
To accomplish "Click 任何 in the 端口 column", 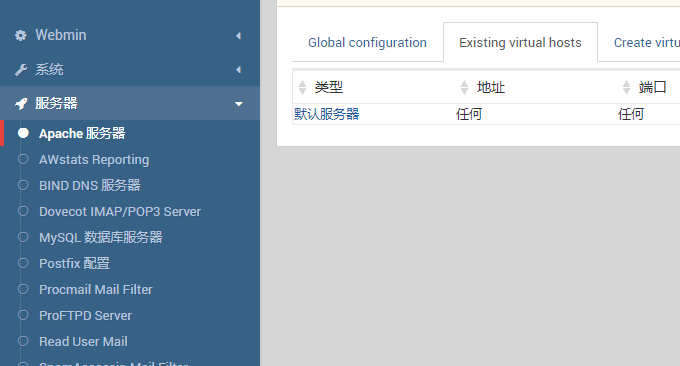I will click(631, 114).
